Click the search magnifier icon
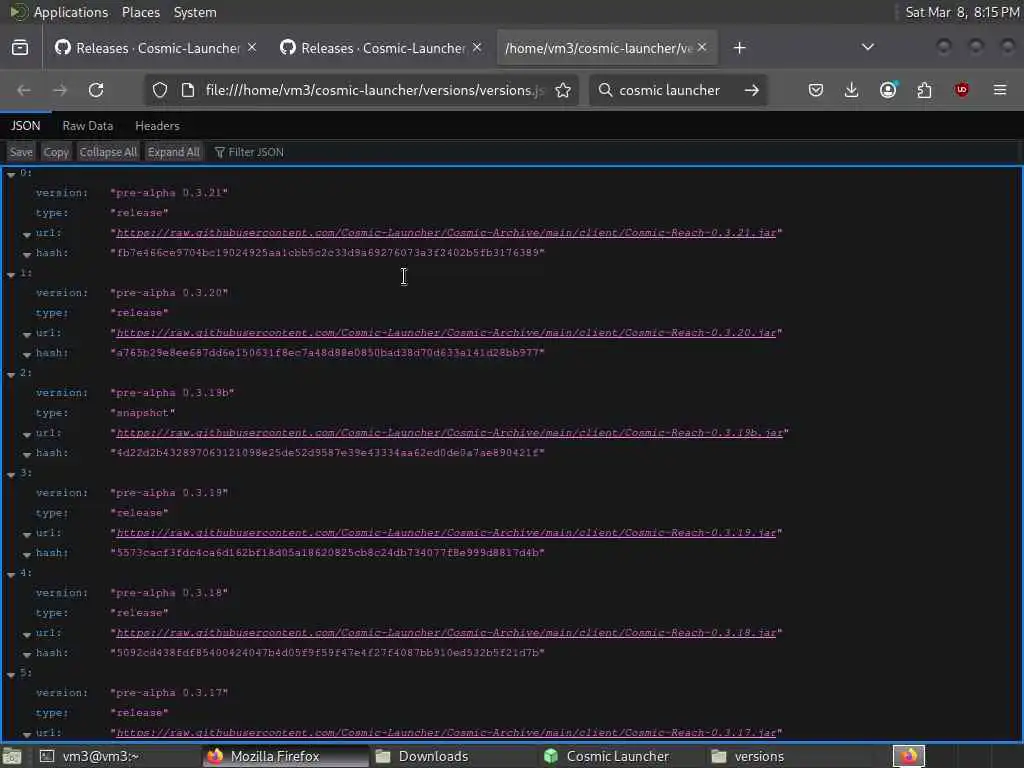Image resolution: width=1024 pixels, height=768 pixels. 605,90
